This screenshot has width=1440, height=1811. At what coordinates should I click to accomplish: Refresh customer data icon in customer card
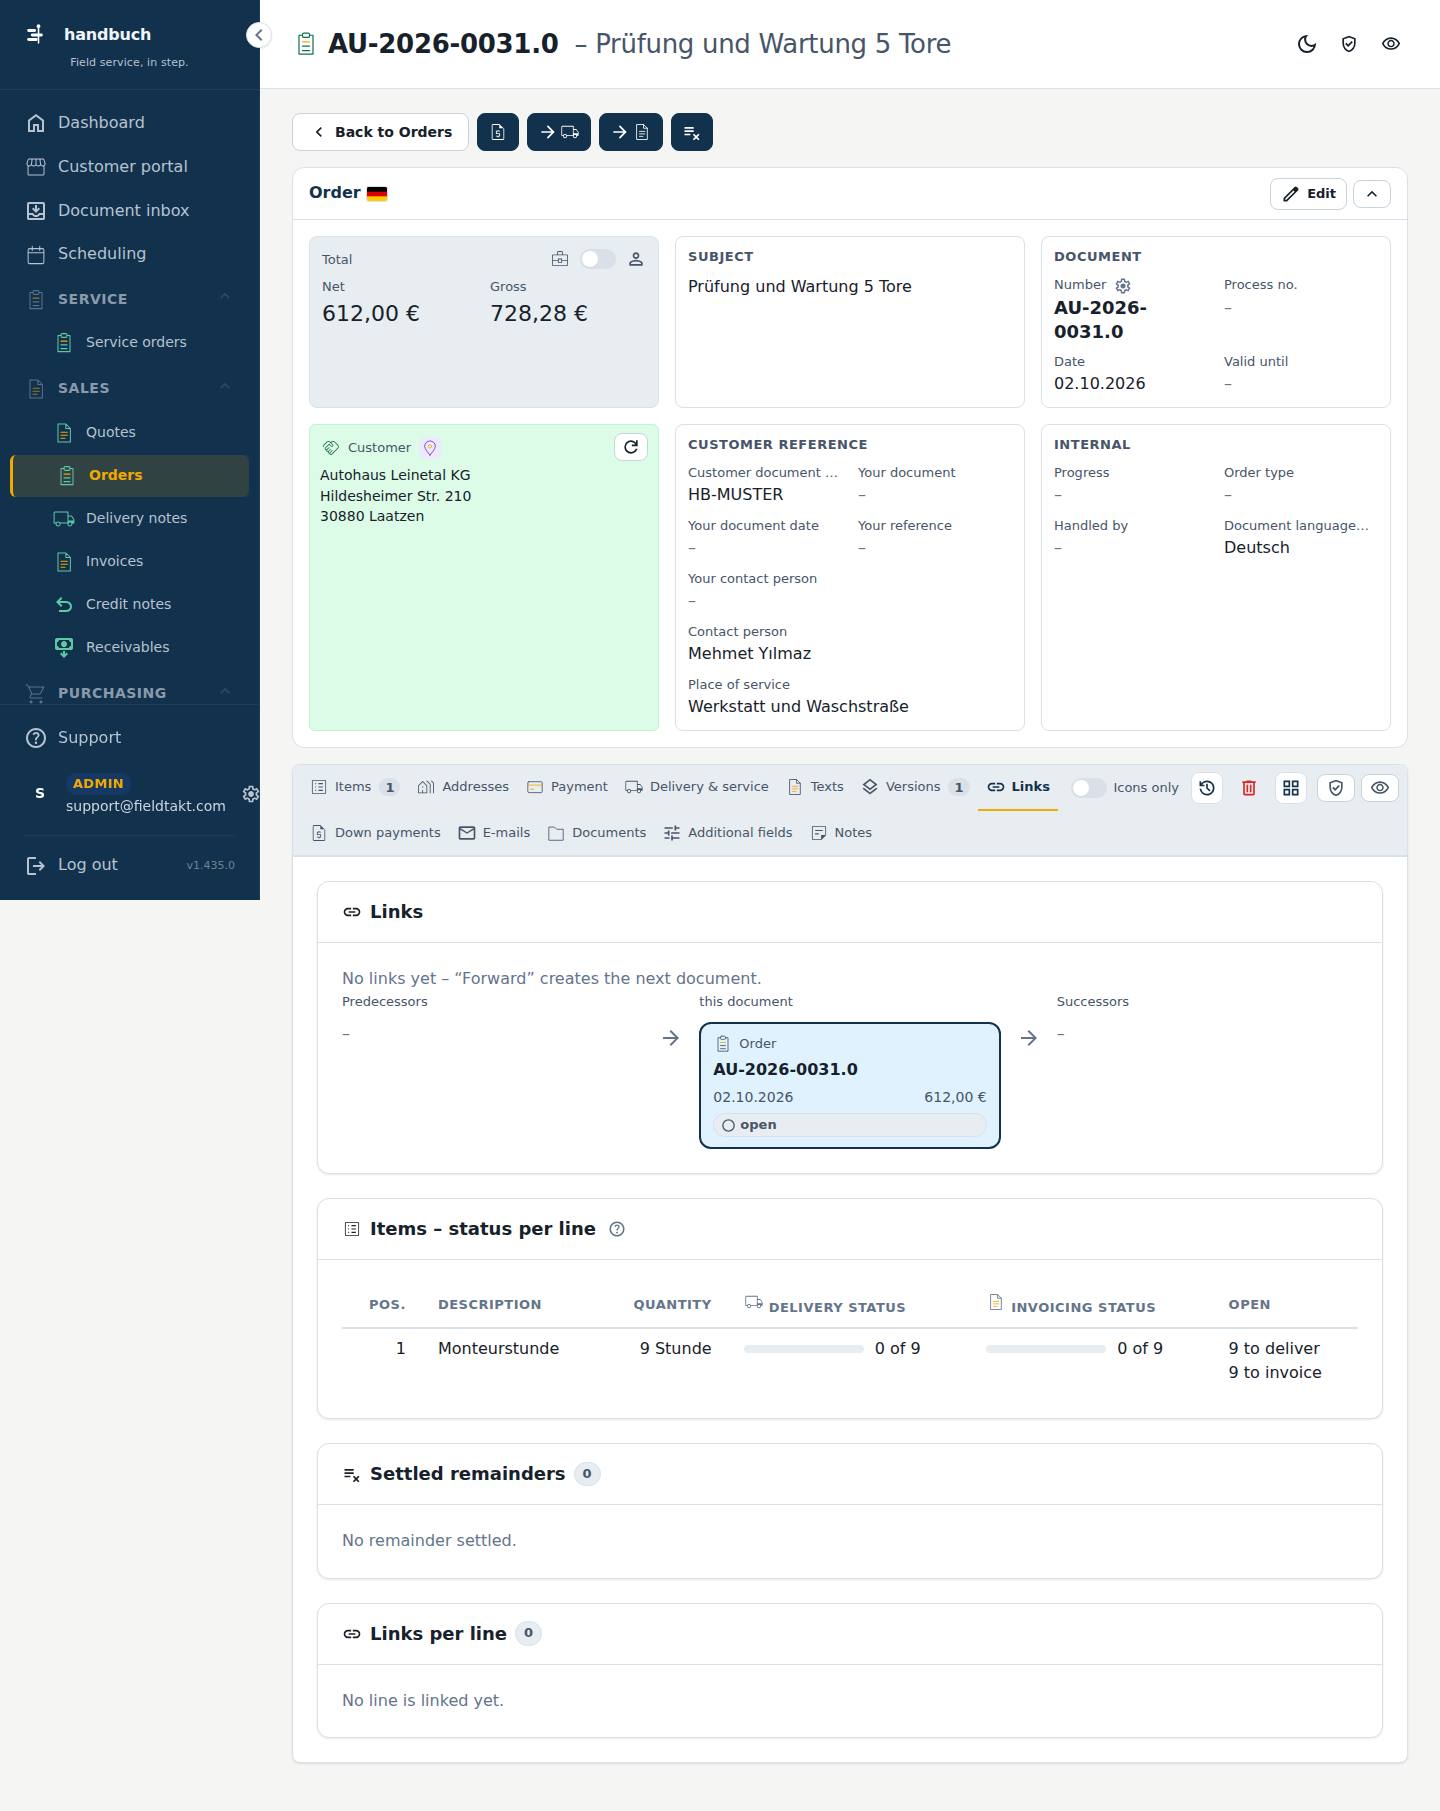tap(631, 447)
